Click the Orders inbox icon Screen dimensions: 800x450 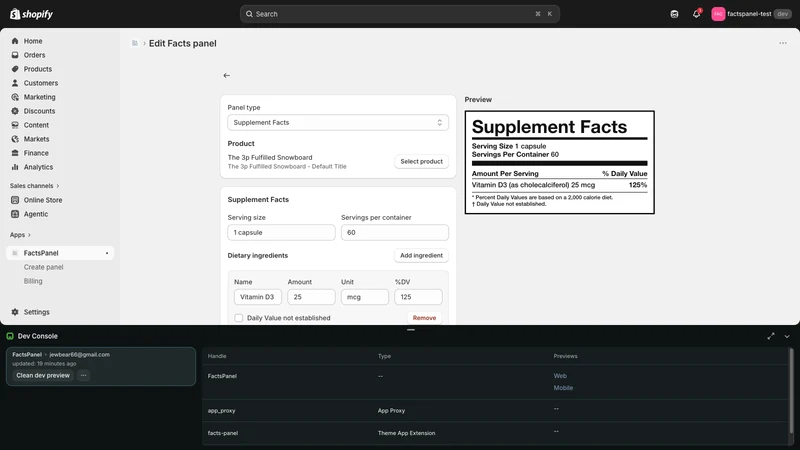(15, 55)
